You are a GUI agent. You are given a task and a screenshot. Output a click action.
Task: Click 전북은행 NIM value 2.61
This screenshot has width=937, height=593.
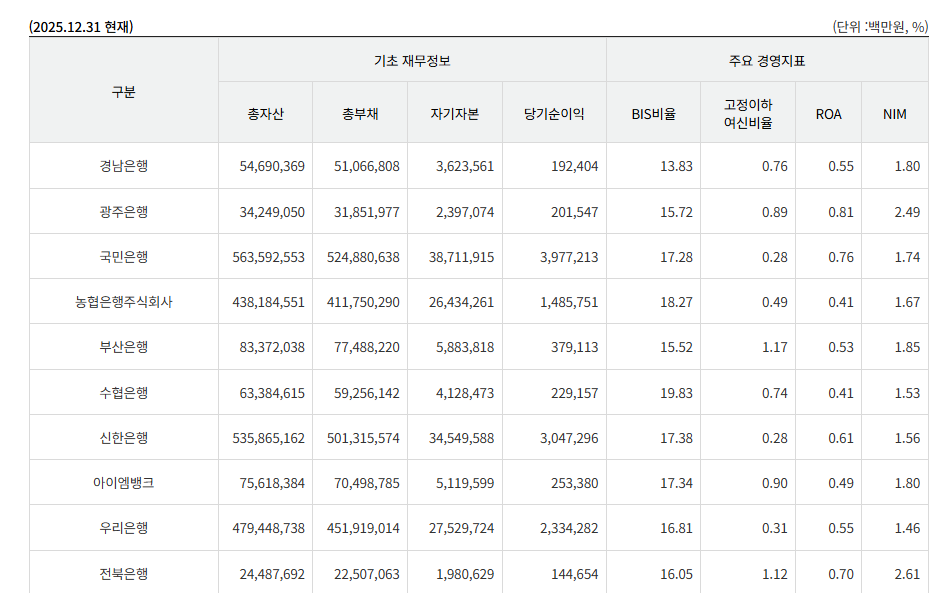tap(907, 574)
